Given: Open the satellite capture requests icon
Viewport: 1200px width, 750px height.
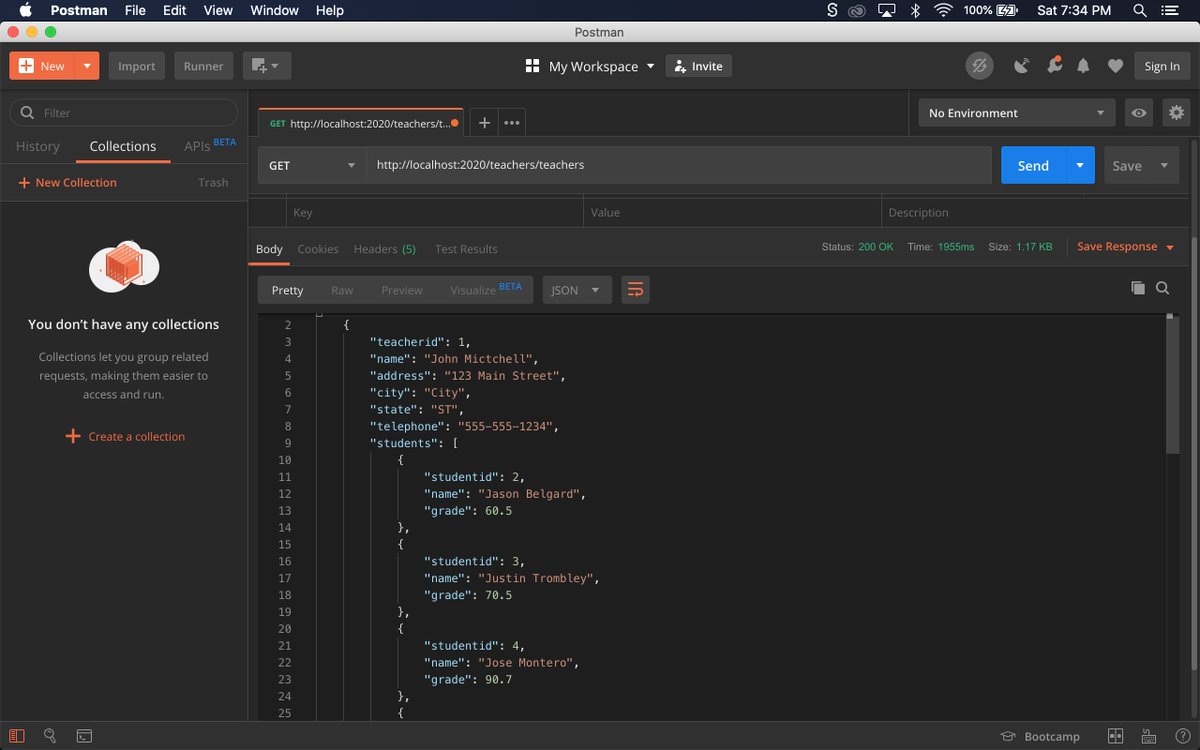Looking at the screenshot, I should [x=1021, y=66].
